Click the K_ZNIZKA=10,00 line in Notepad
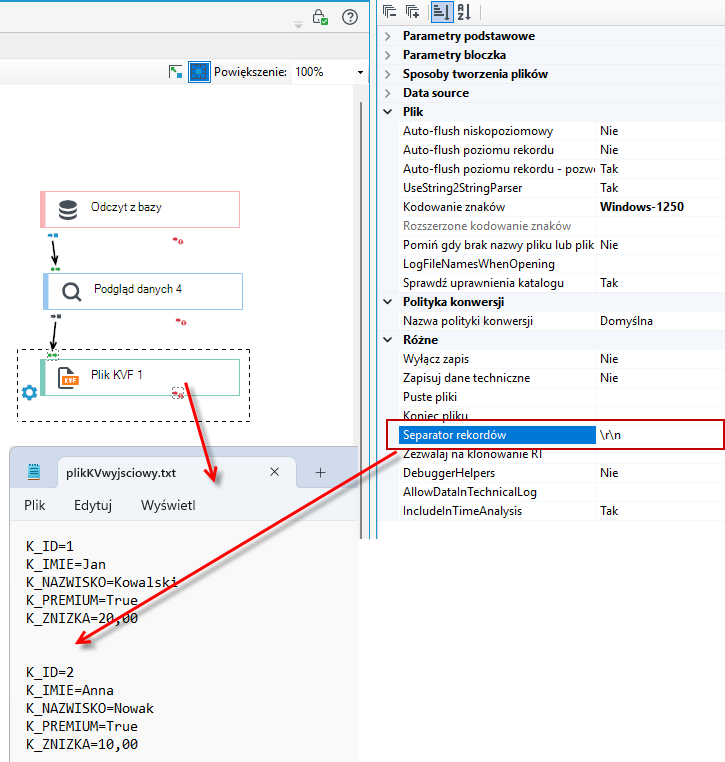 (82, 744)
